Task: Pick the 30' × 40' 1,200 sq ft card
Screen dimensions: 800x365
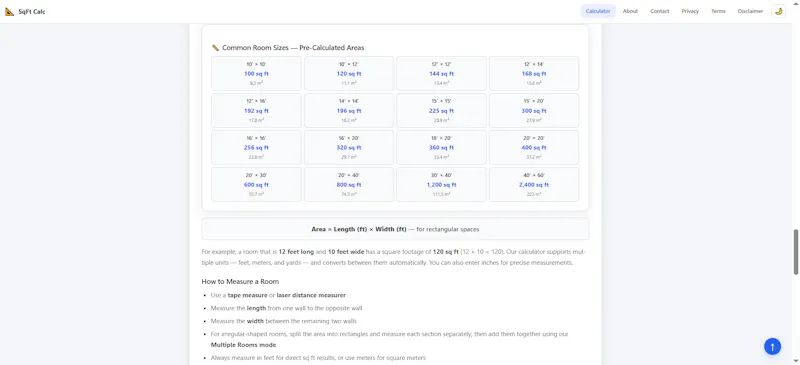Action: pos(441,184)
